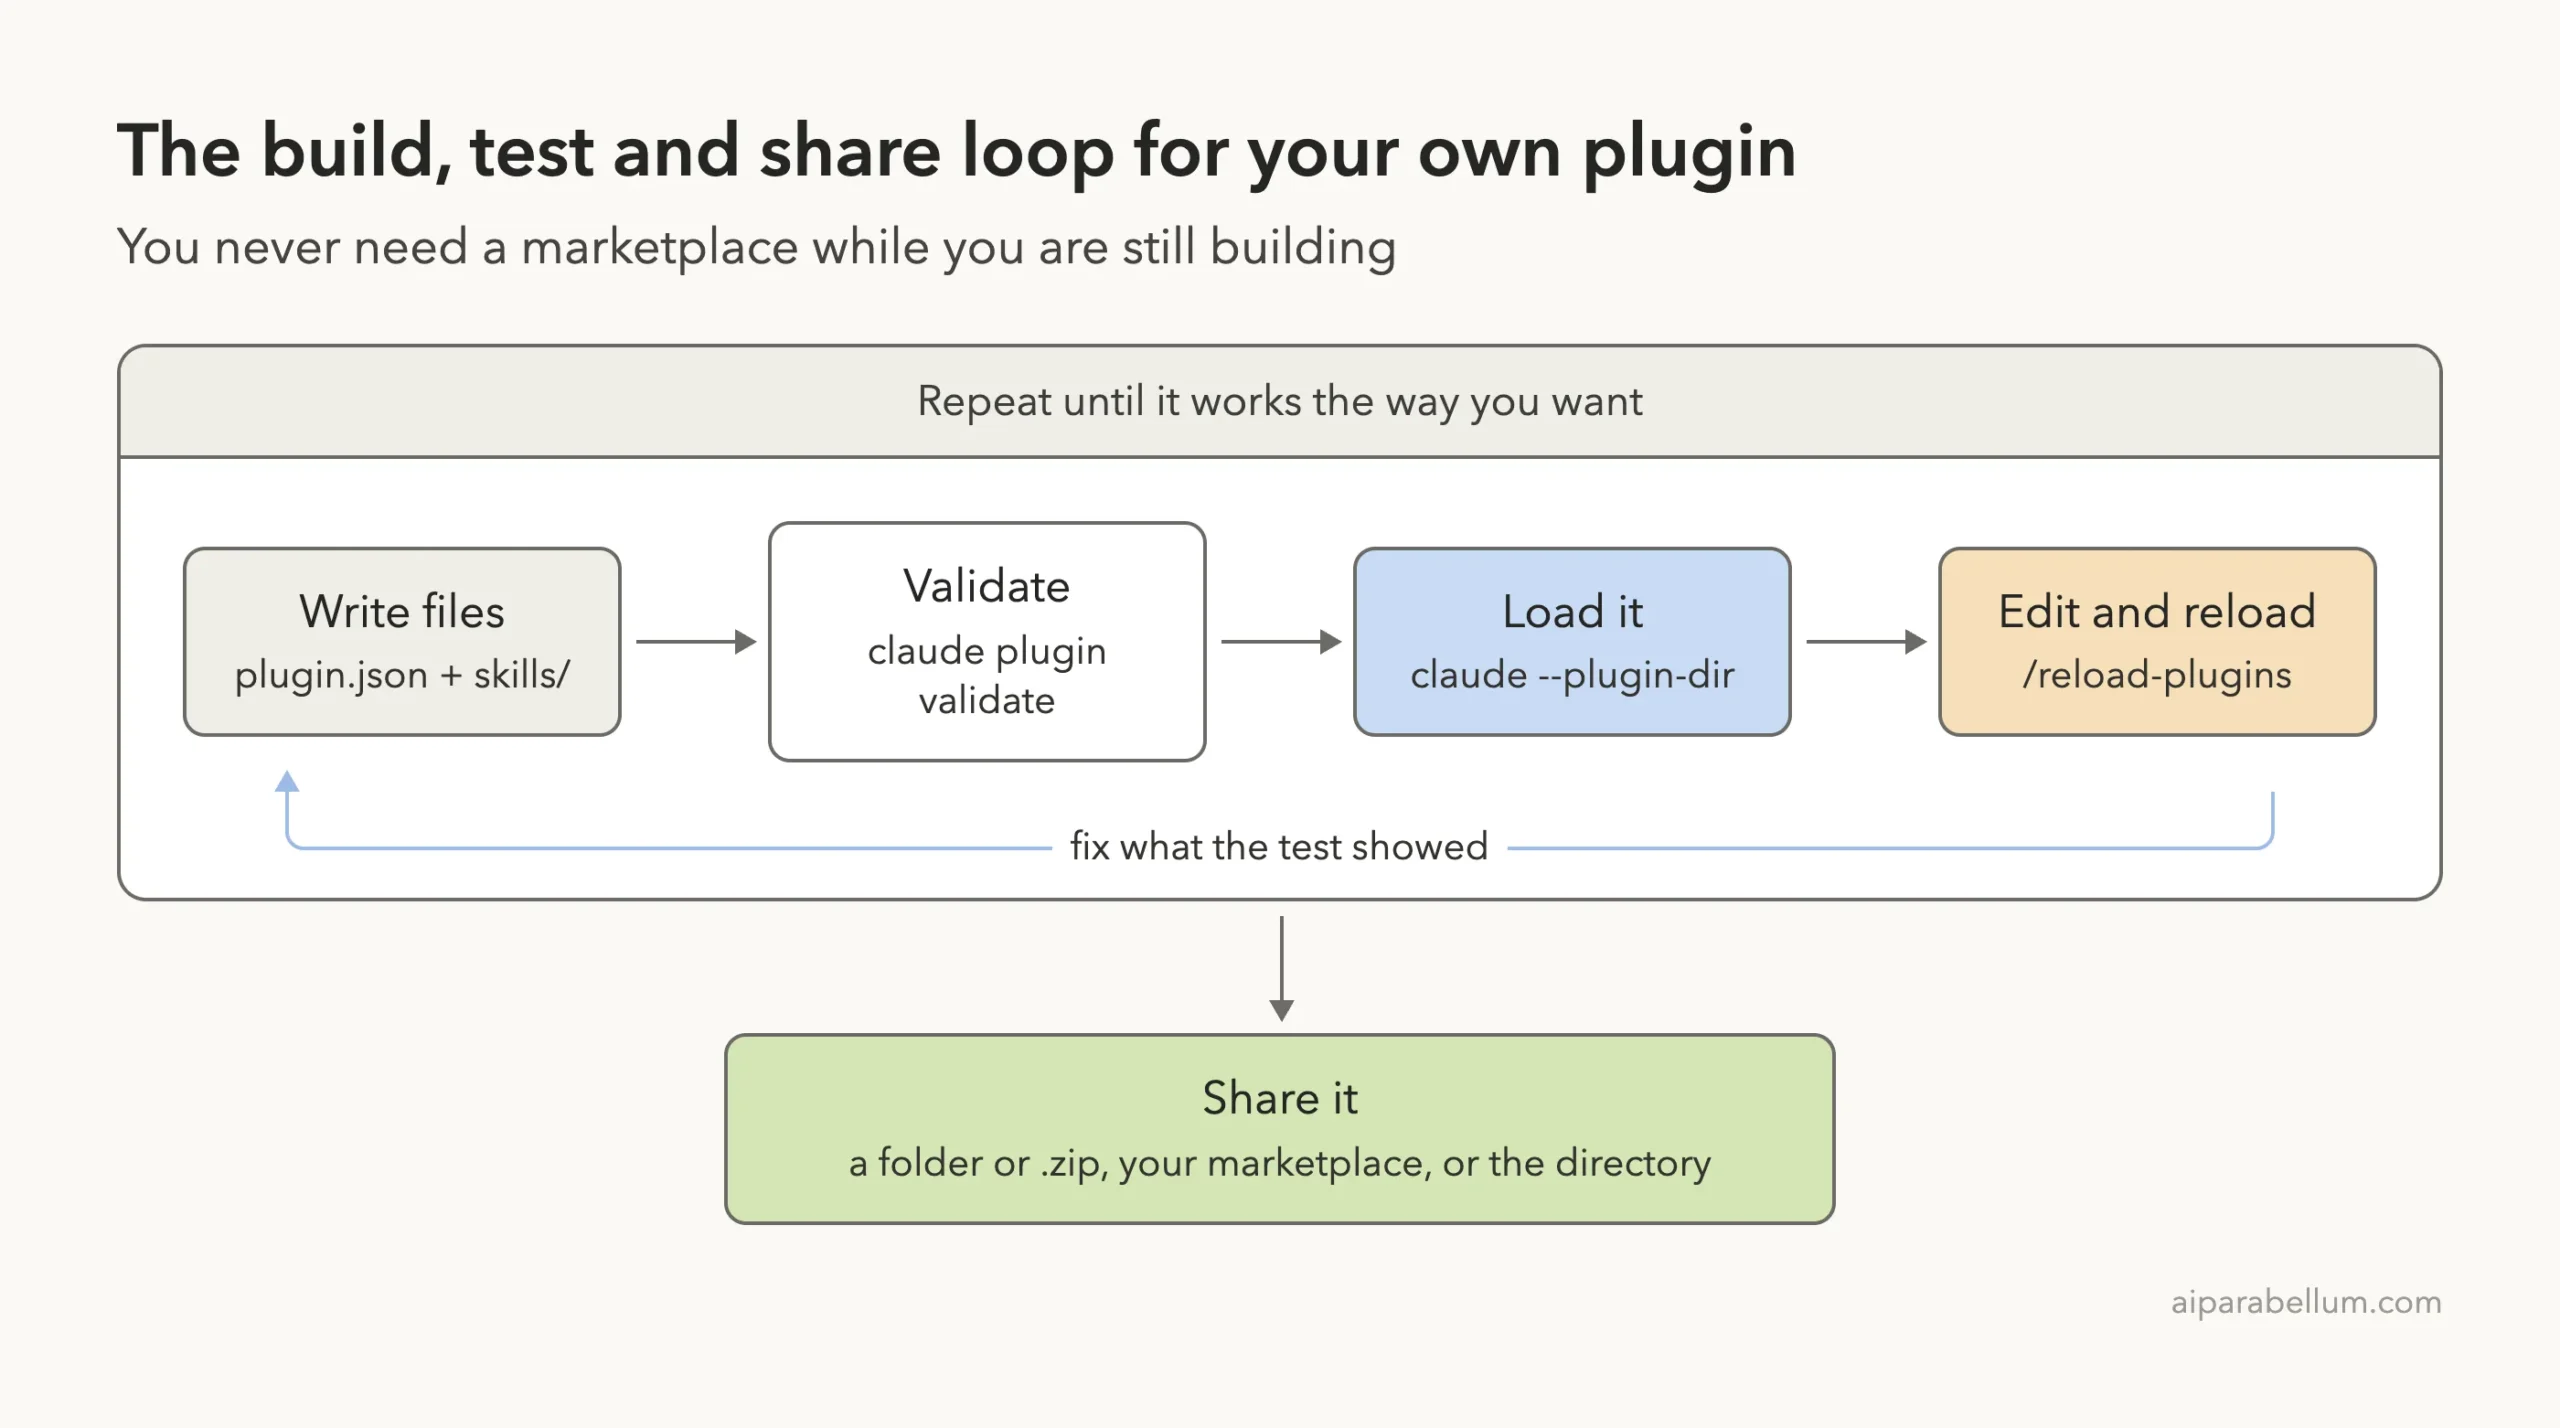Click the subtitle 'You never need a marketplace'
This screenshot has width=2560, height=1428.
click(756, 247)
